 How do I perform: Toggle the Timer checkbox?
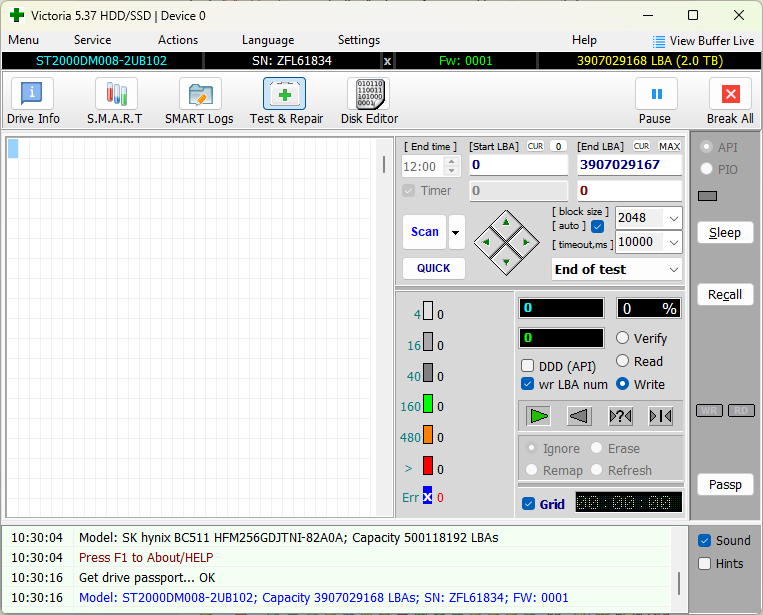coord(409,190)
